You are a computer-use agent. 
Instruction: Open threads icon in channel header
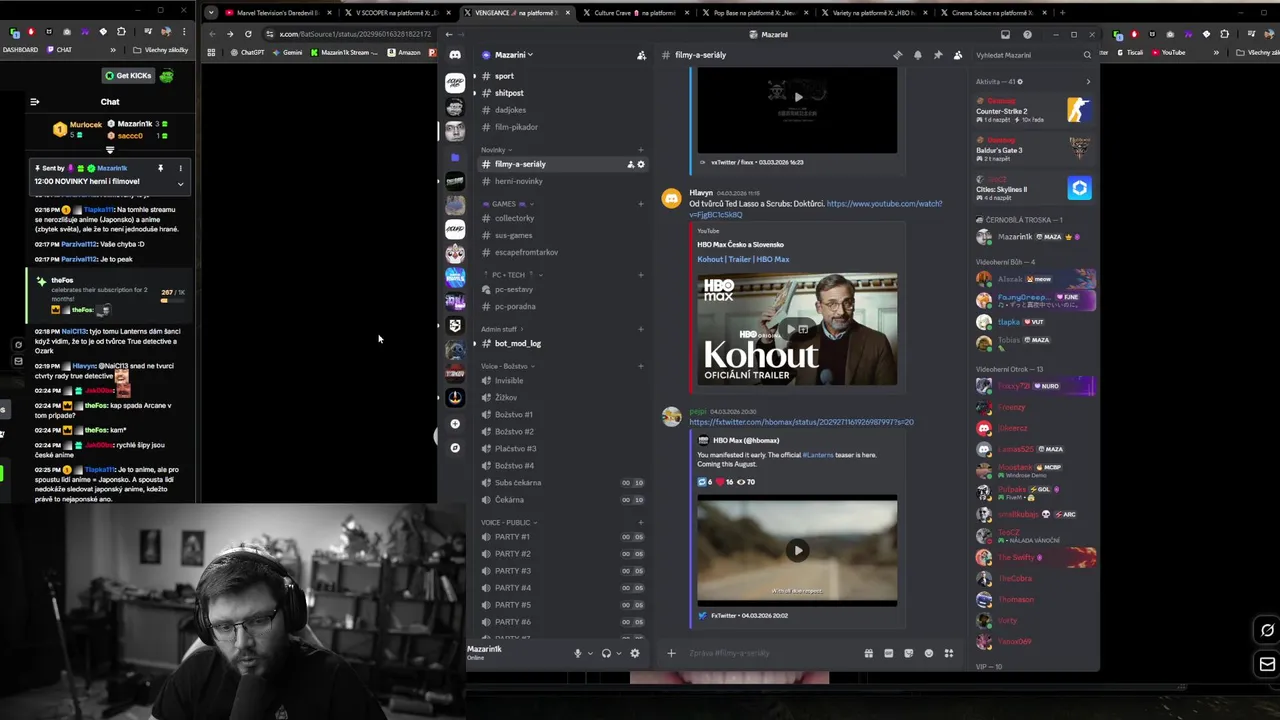click(x=897, y=55)
